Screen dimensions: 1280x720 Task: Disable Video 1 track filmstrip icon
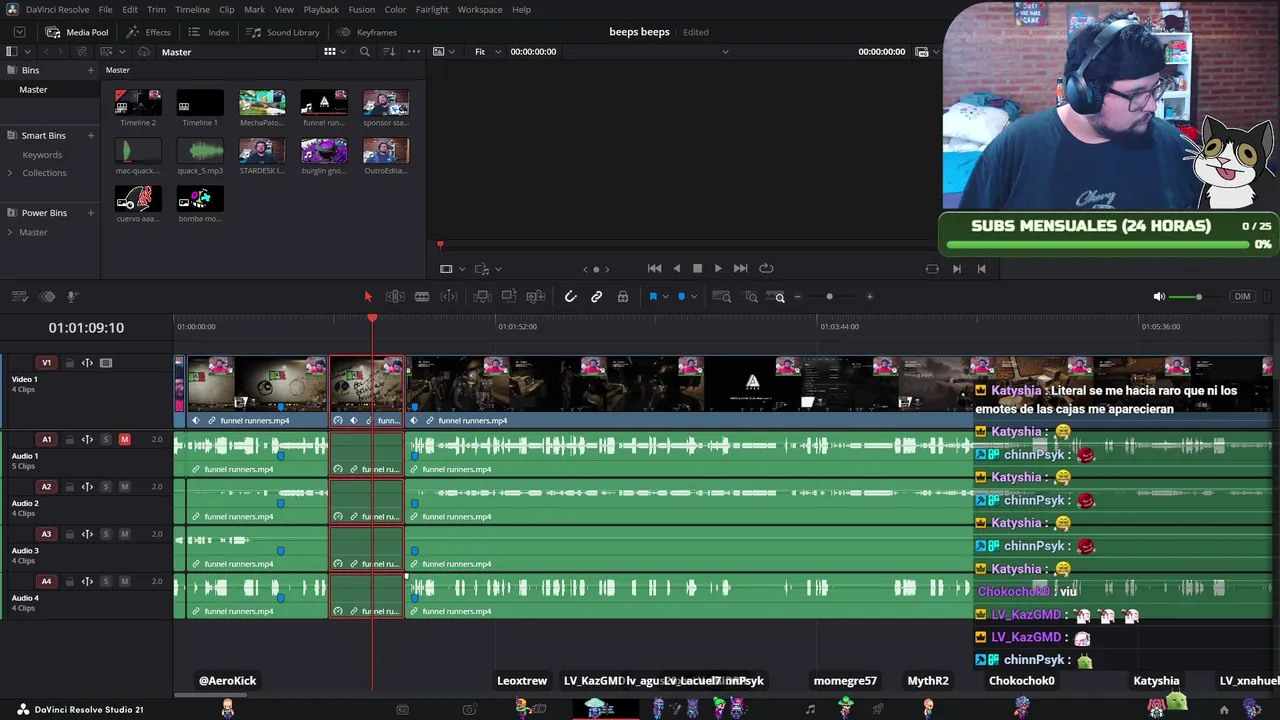(x=106, y=363)
